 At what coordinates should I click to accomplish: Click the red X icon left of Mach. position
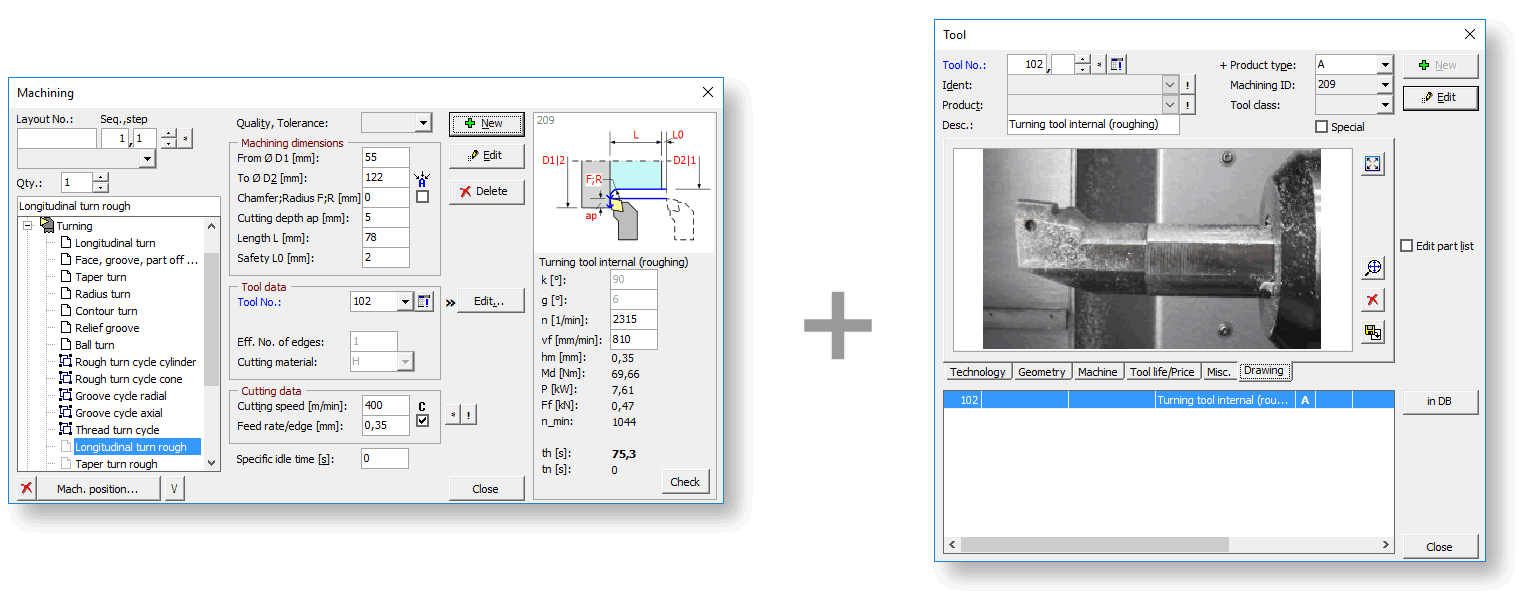click(27, 489)
